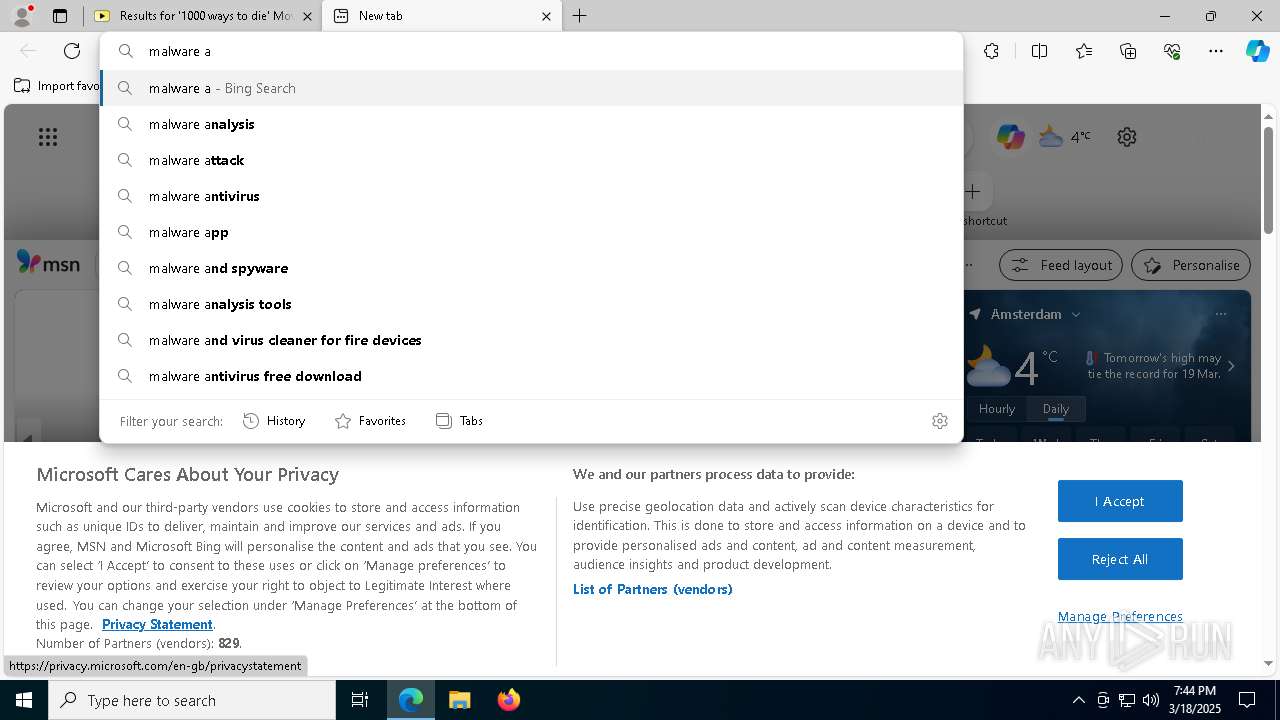
Task: Filter search by Tabs
Action: pyautogui.click(x=460, y=421)
